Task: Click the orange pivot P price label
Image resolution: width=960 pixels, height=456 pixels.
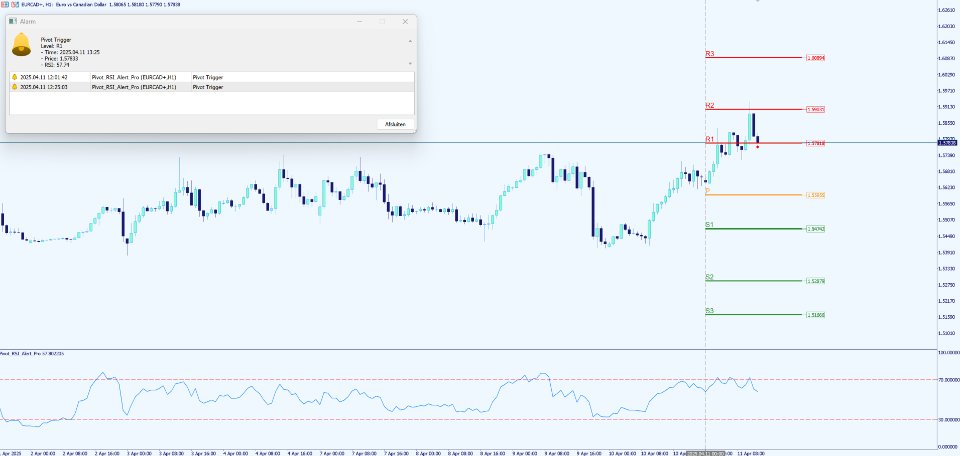Action: pyautogui.click(x=817, y=194)
